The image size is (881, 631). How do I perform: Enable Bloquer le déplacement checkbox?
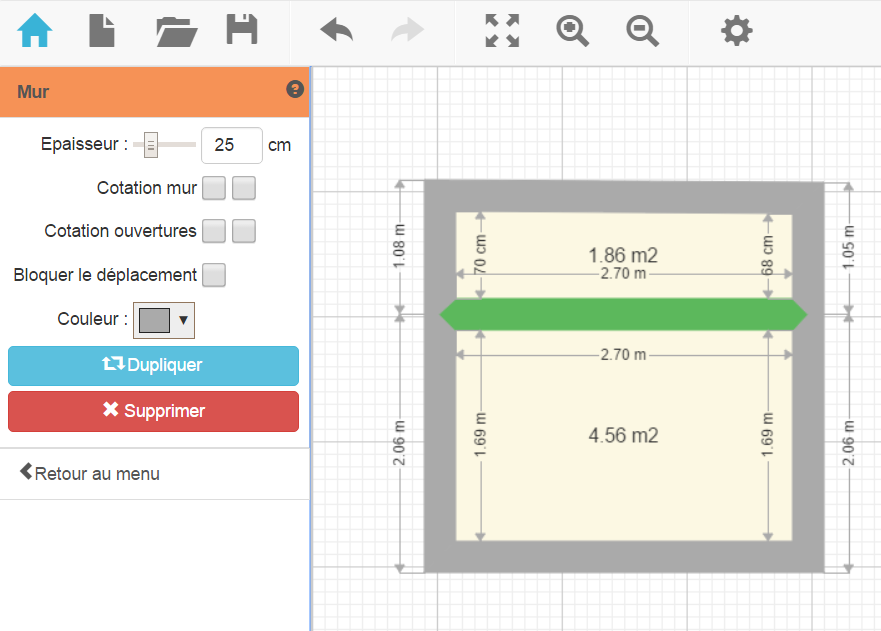[x=214, y=274]
